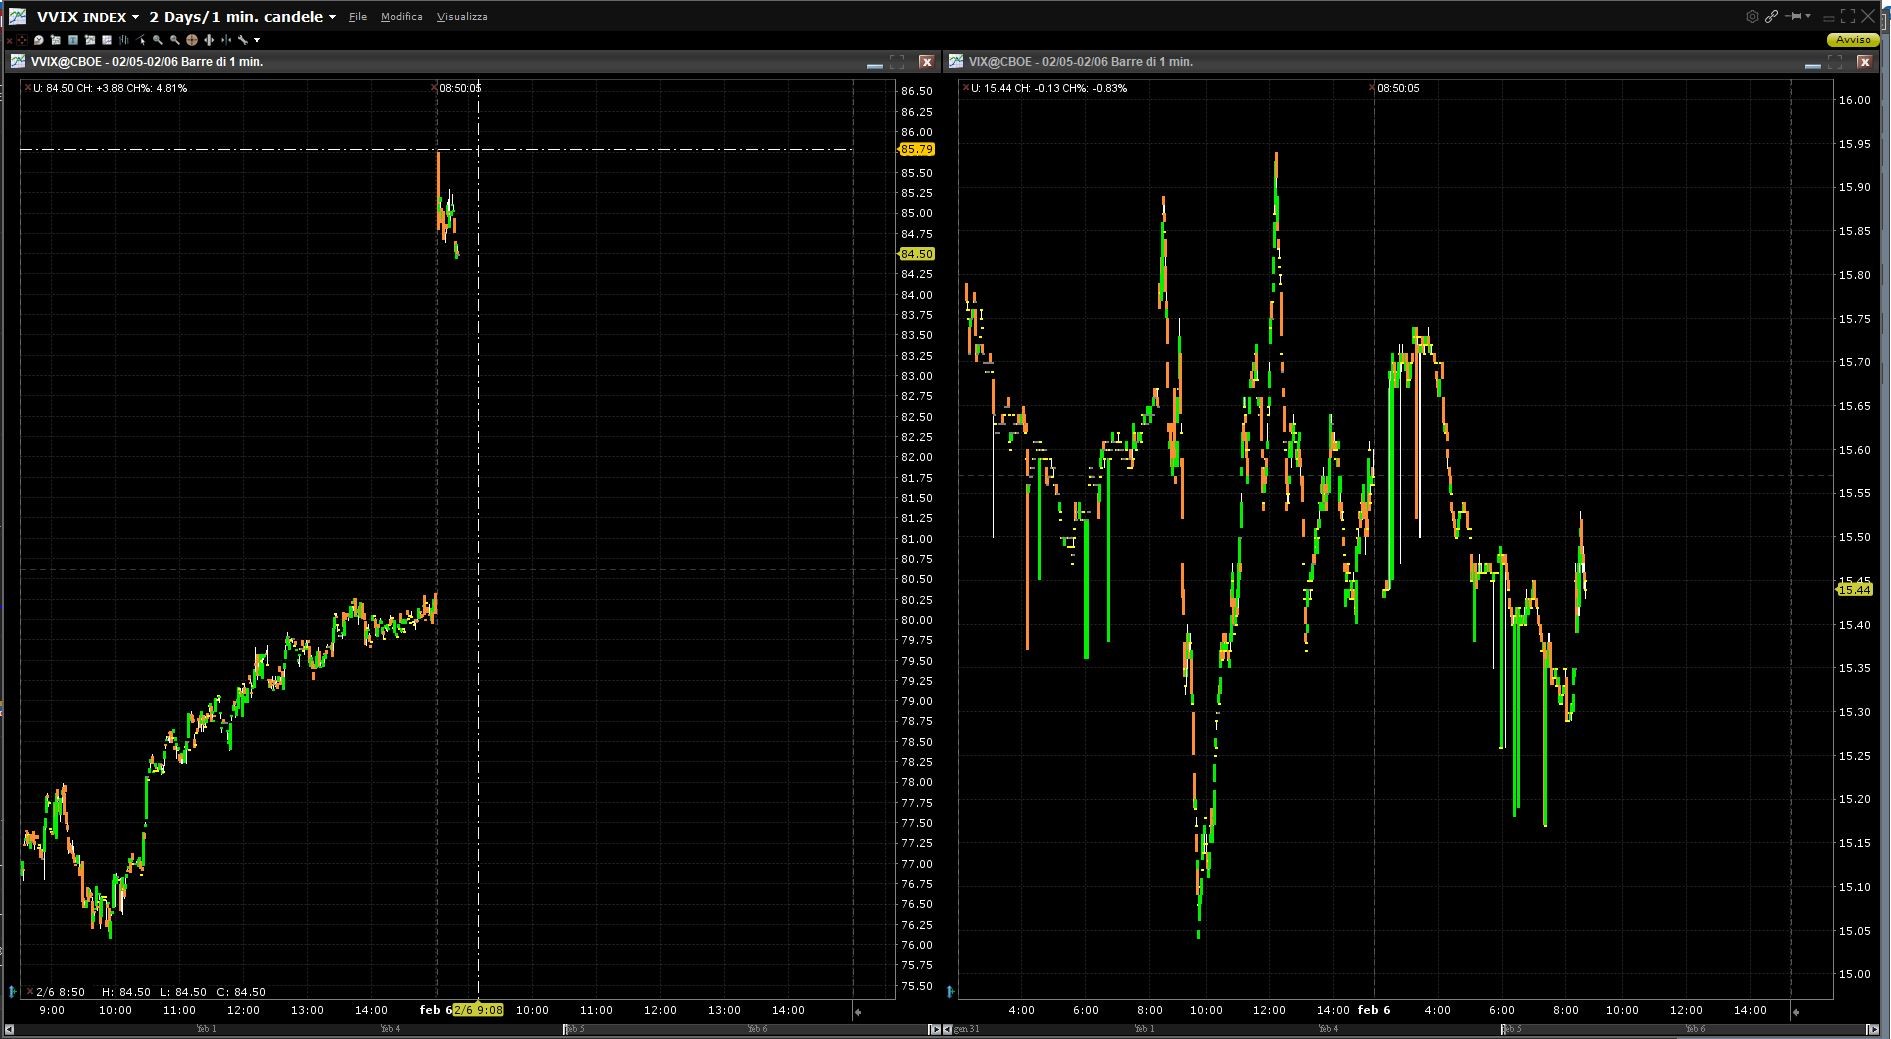Click the VVIX scrollbar handle near 'feb 5'
Viewport: 1891px width, 1039px height.
pos(566,1029)
